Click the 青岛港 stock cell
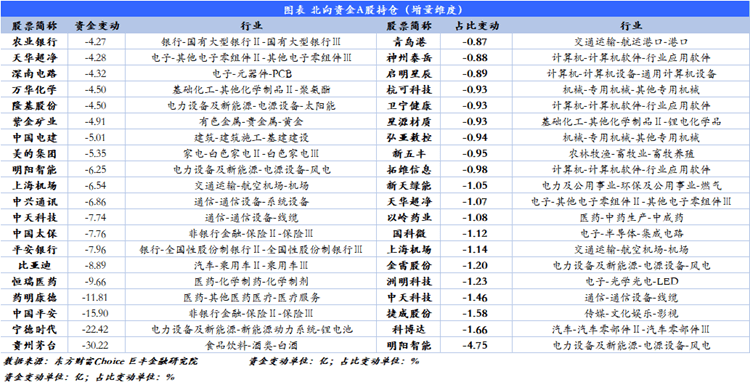 pyautogui.click(x=409, y=42)
